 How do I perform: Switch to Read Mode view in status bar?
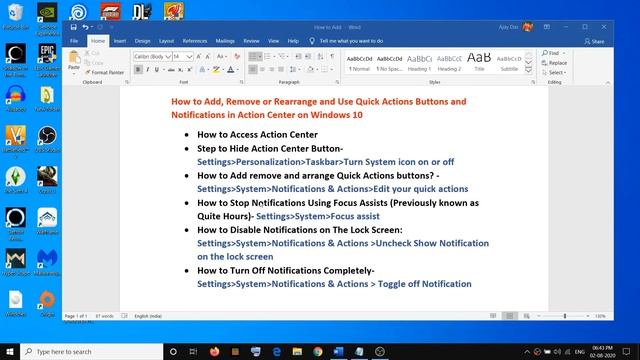(x=493, y=316)
